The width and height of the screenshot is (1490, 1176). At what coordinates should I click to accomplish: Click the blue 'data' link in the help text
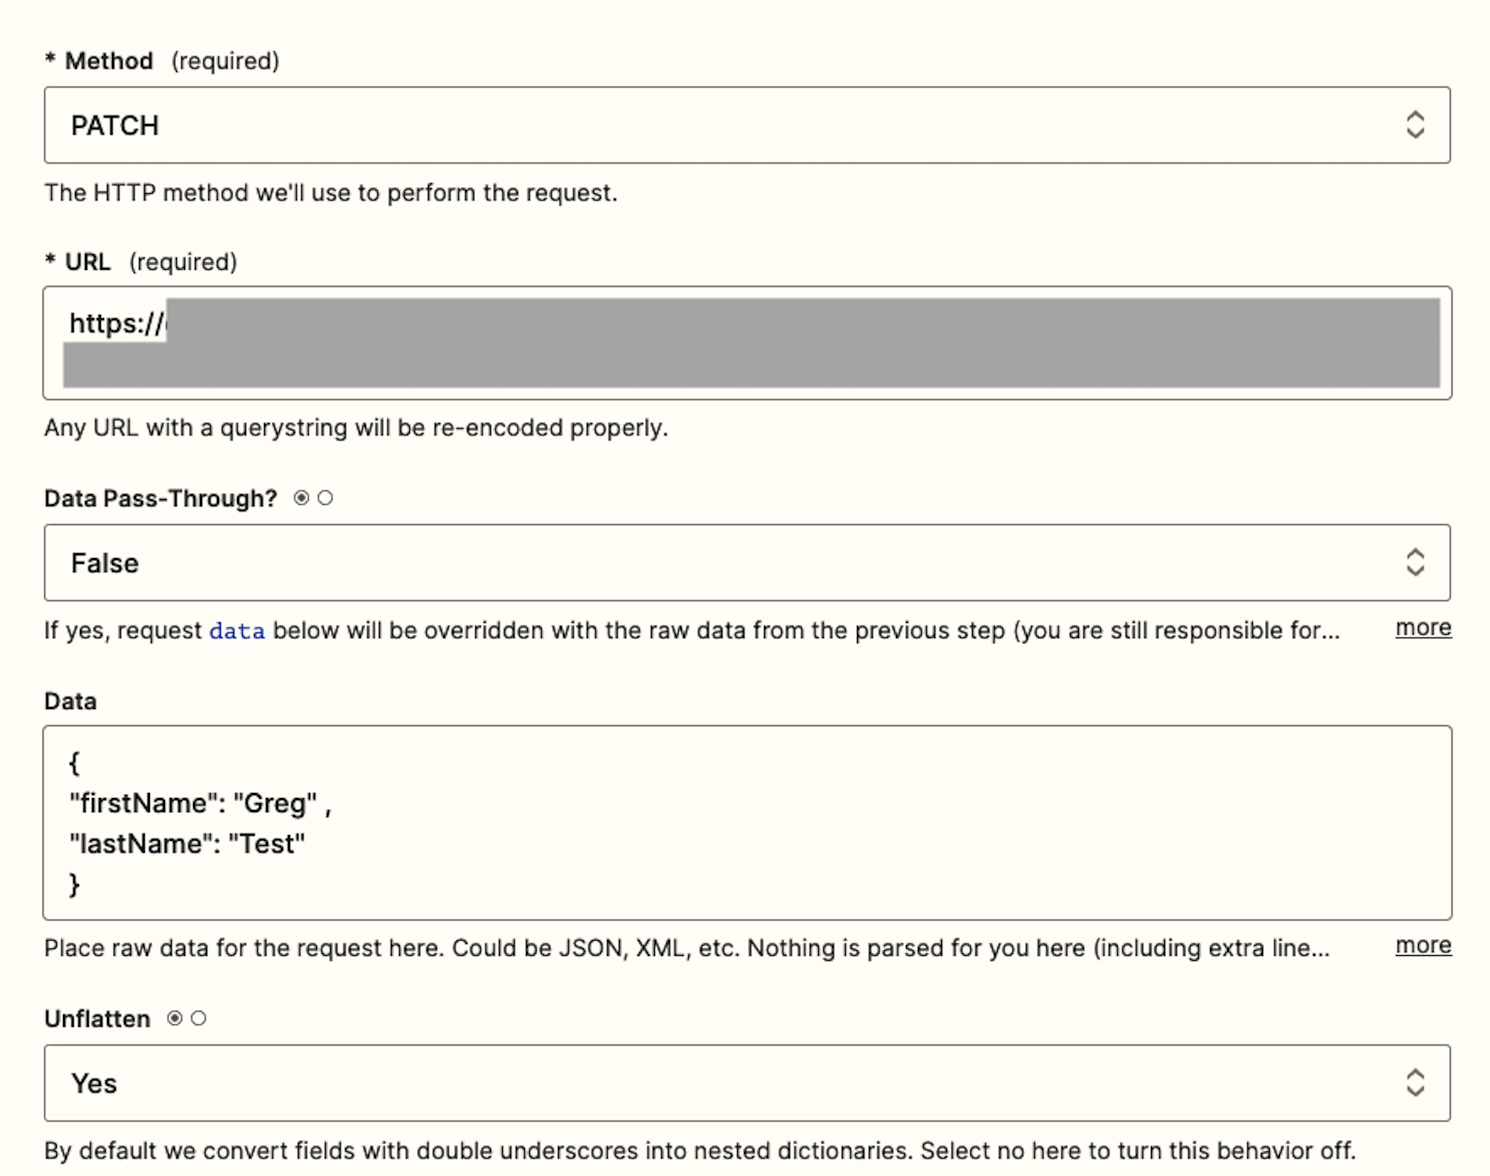click(237, 631)
